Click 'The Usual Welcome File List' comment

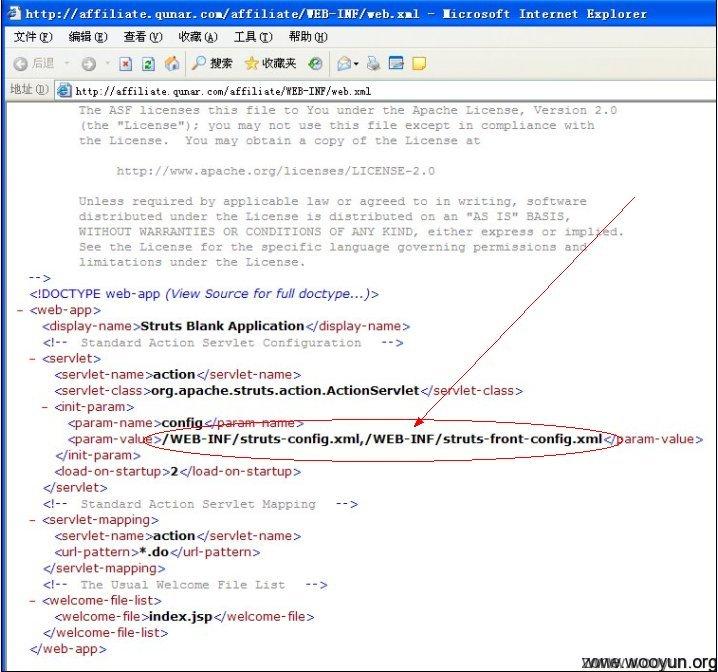pyautogui.click(x=183, y=585)
